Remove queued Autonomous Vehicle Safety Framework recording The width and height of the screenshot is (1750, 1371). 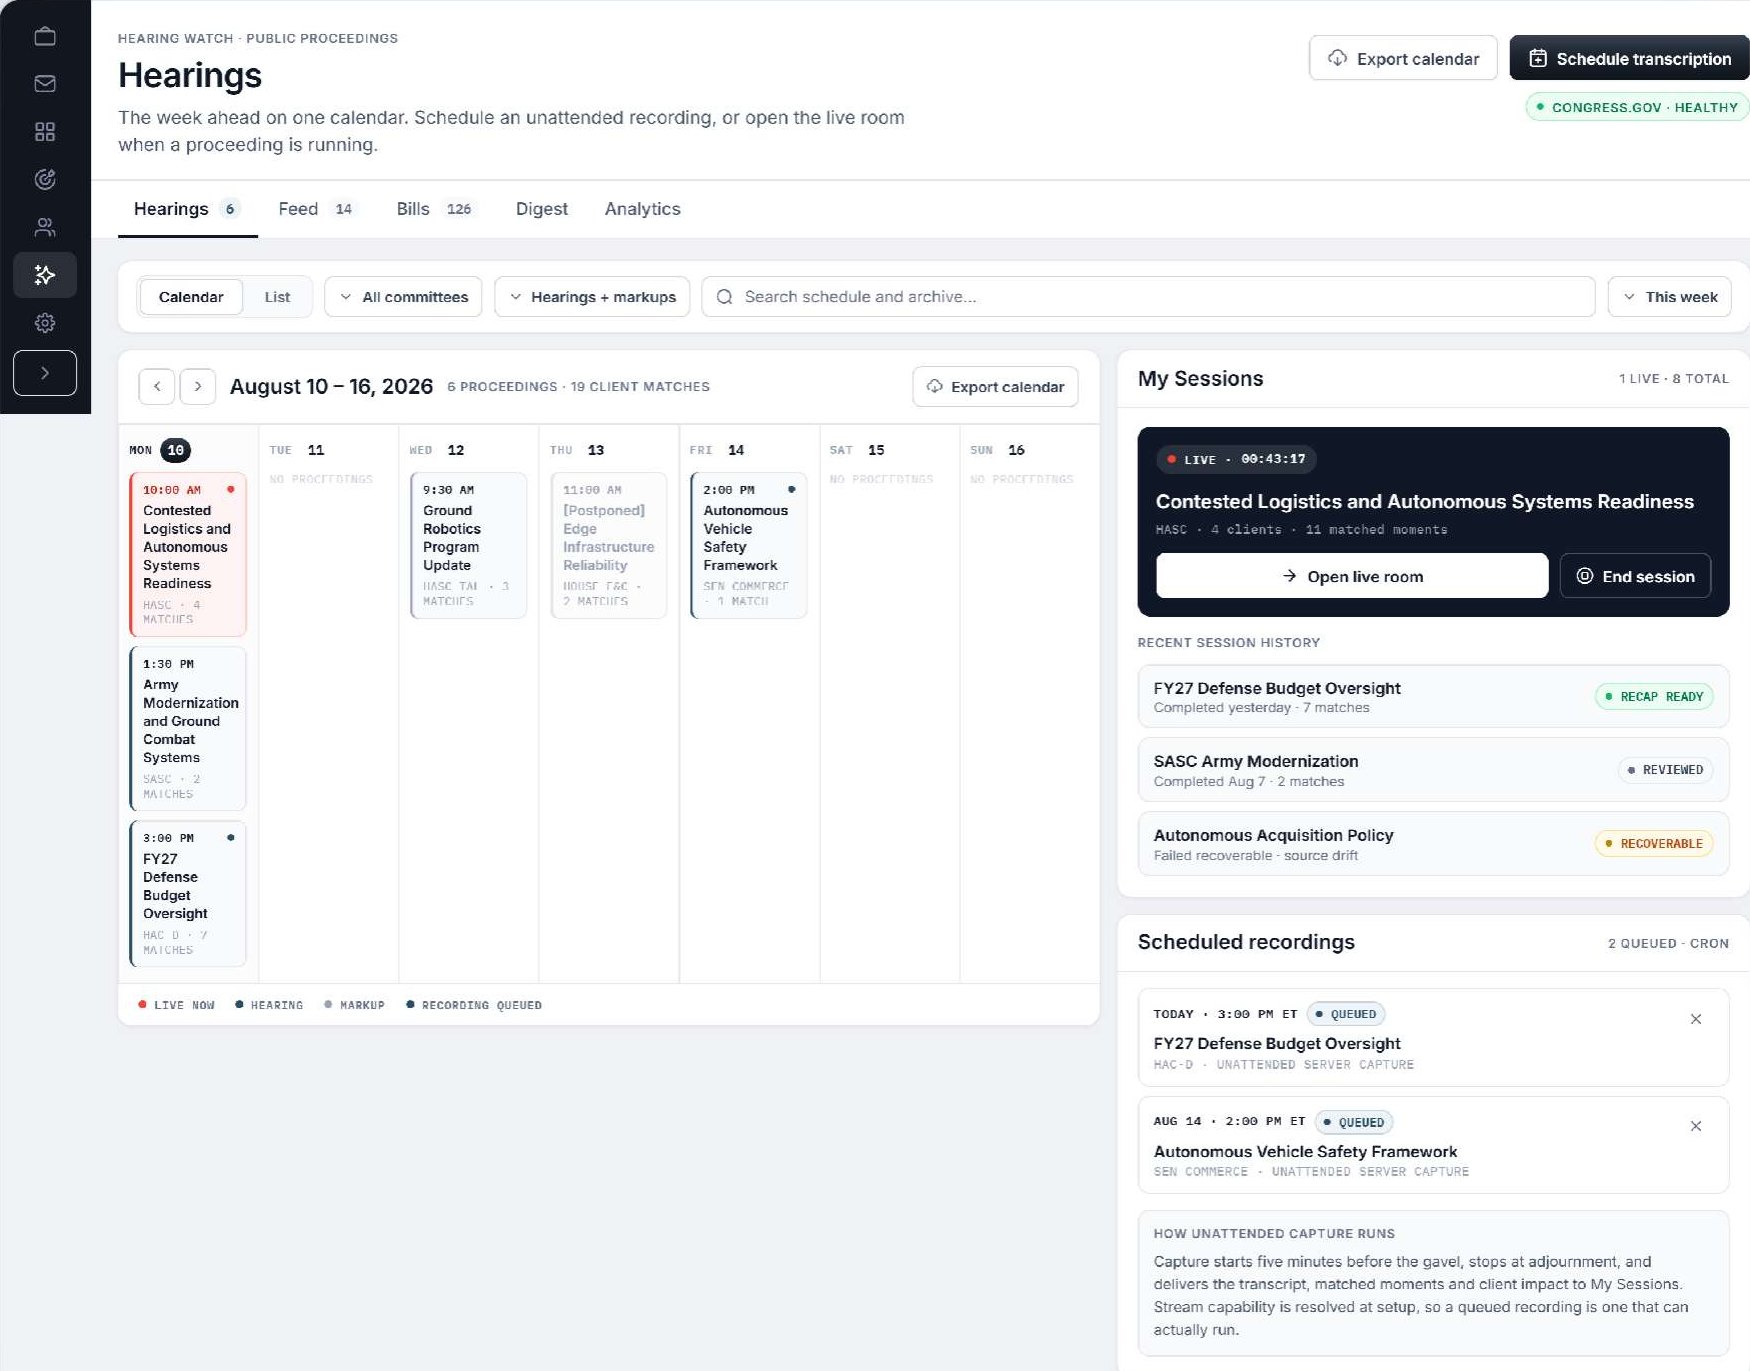click(1696, 1126)
